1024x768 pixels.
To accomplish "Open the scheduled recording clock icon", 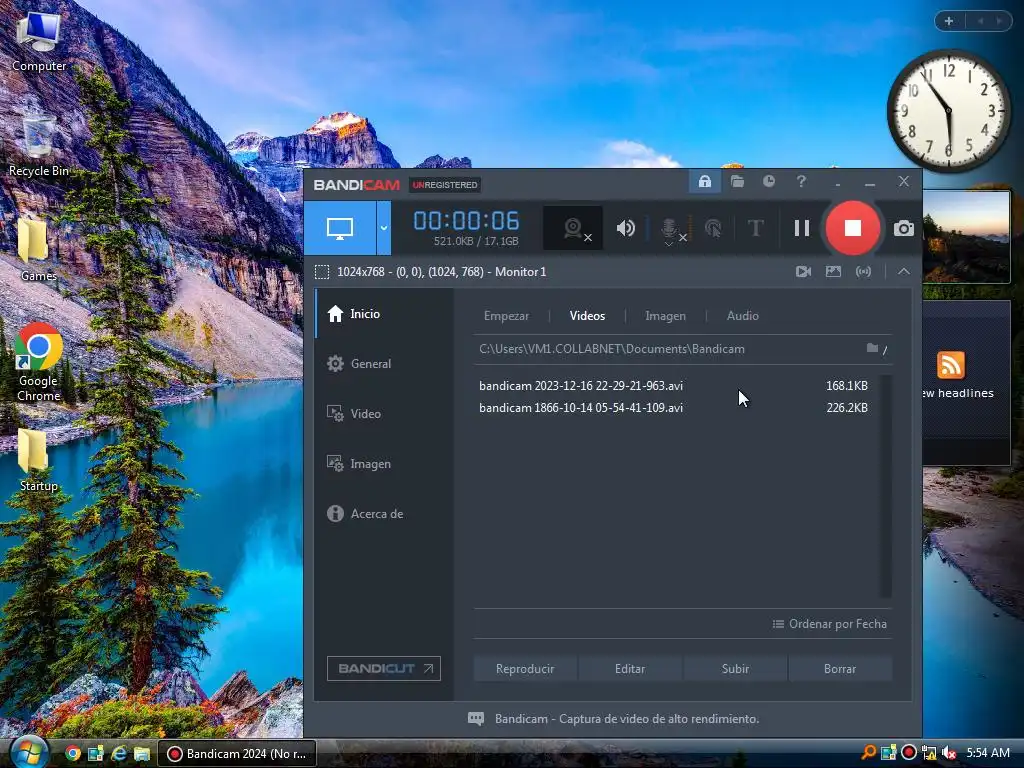I will 769,182.
